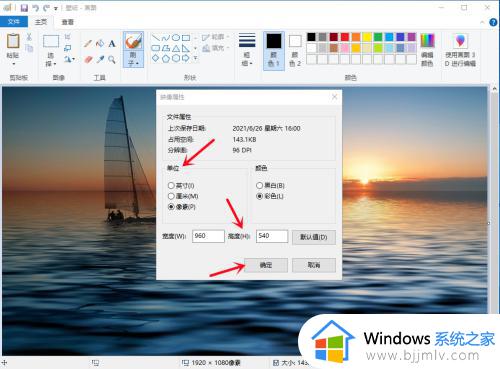The height and width of the screenshot is (369, 500).
Task: Click the Cancel button in the dialog
Action: click(x=314, y=265)
